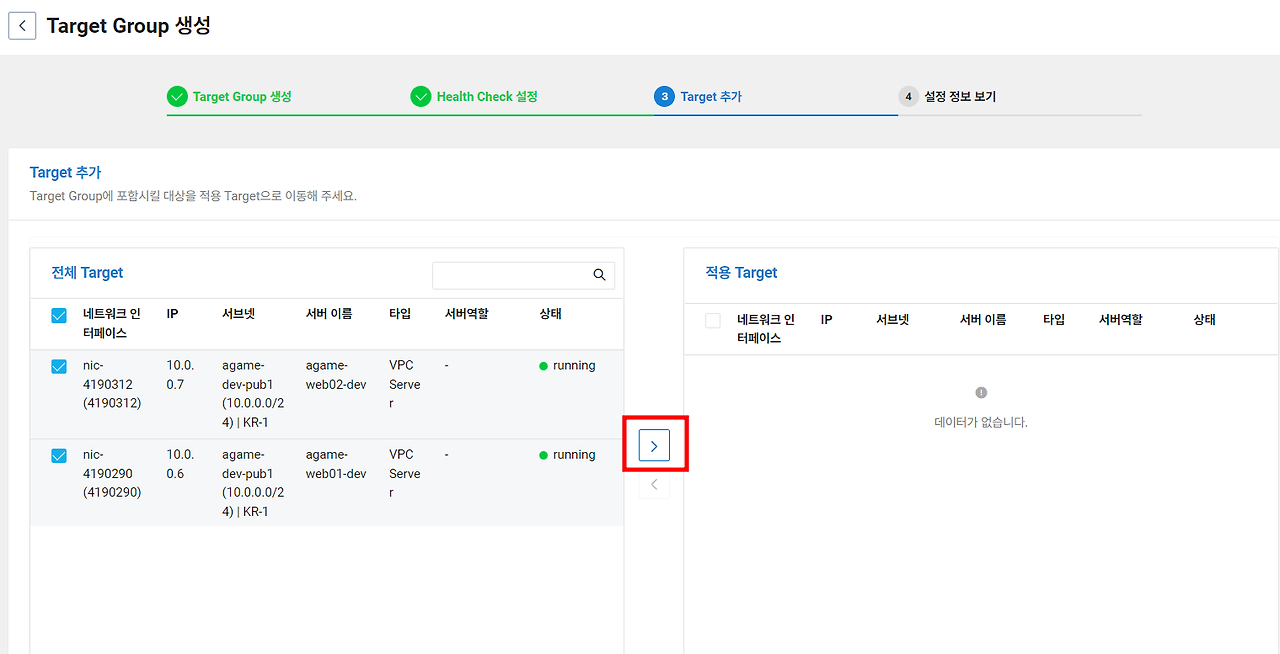Click the 서브넷 column header in 적용 Target
Viewport: 1280px width, 654px height.
pyautogui.click(x=892, y=320)
